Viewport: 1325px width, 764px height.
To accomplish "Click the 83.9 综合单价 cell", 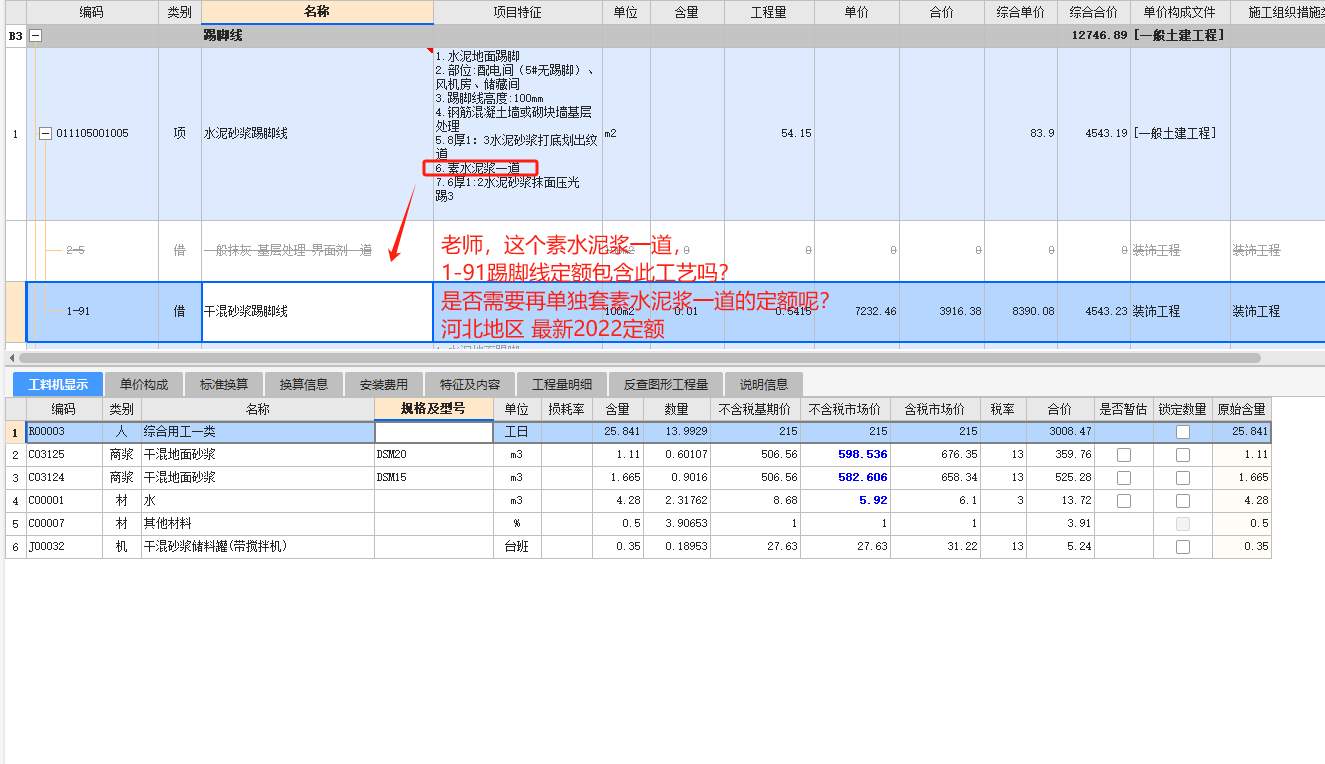I will (x=1021, y=133).
